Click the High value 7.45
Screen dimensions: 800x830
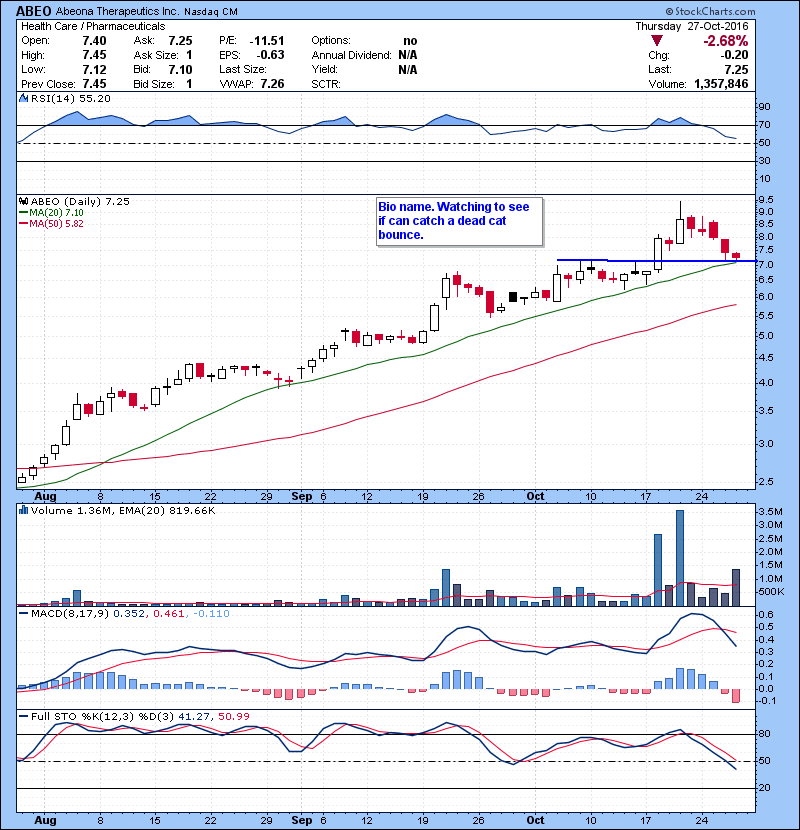pyautogui.click(x=94, y=55)
